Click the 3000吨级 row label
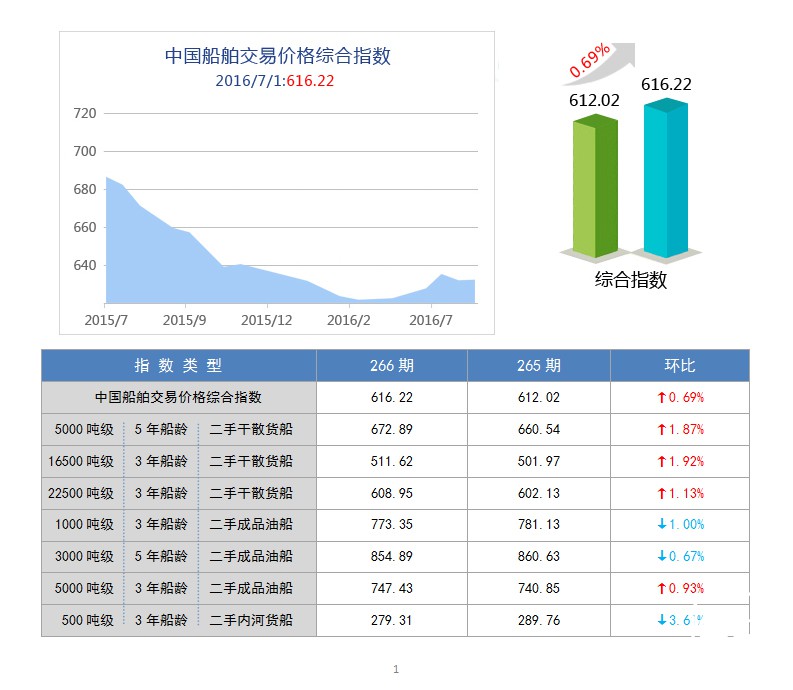The image size is (793, 690). 84,556
